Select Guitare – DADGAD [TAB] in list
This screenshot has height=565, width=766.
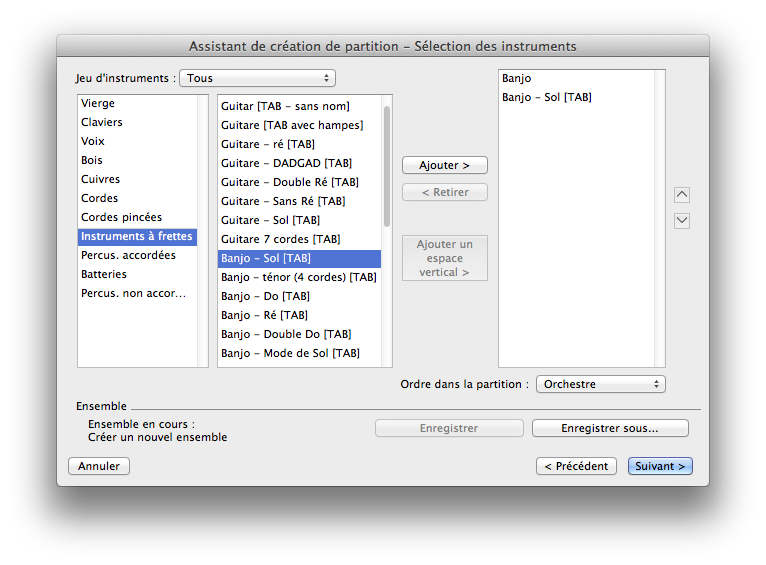click(286, 163)
